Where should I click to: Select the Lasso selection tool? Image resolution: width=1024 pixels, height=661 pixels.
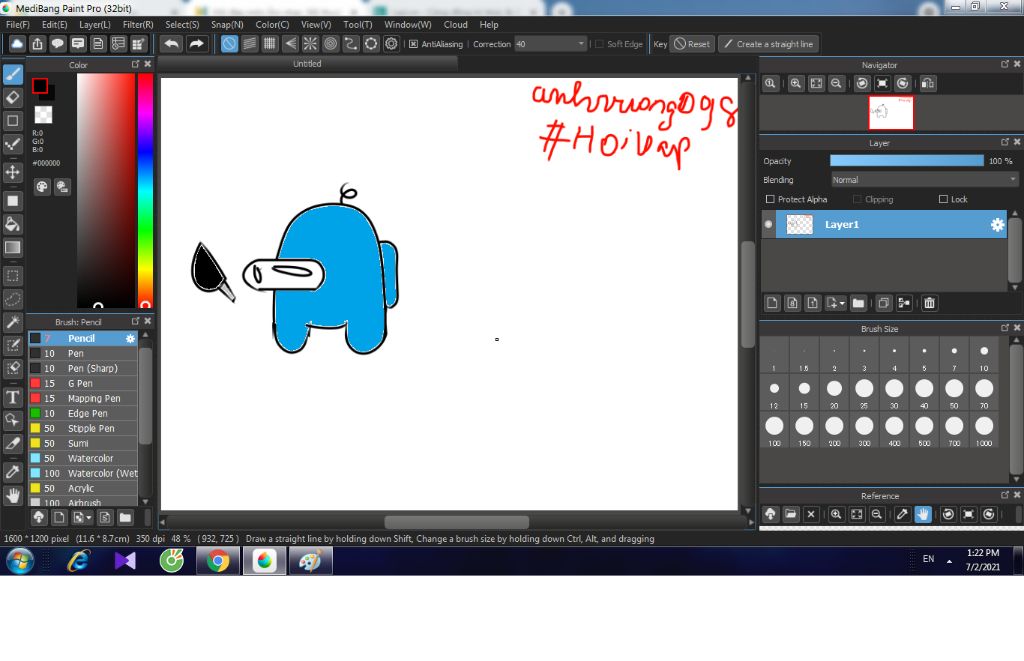[x=12, y=299]
